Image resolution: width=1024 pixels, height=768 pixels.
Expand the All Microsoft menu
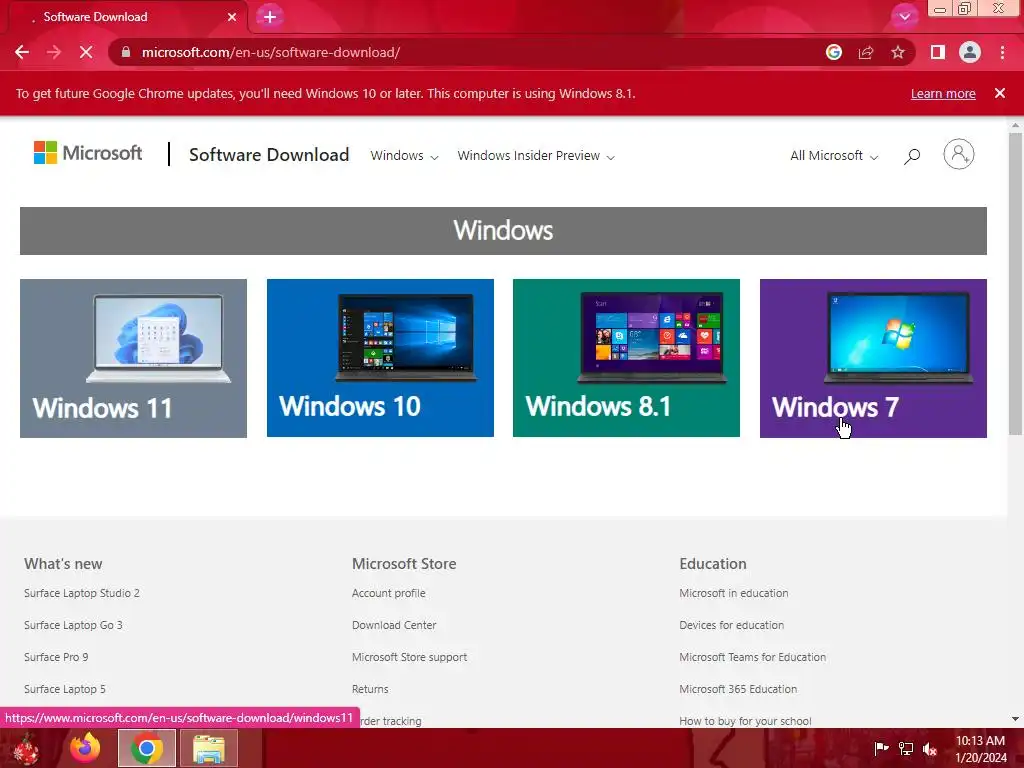pos(834,155)
